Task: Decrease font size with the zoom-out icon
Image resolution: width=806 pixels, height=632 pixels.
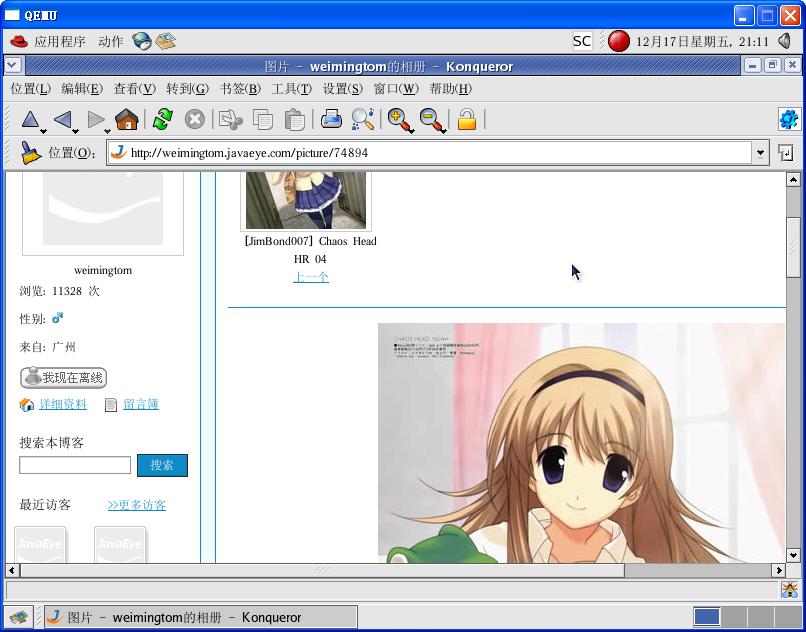Action: (x=431, y=119)
